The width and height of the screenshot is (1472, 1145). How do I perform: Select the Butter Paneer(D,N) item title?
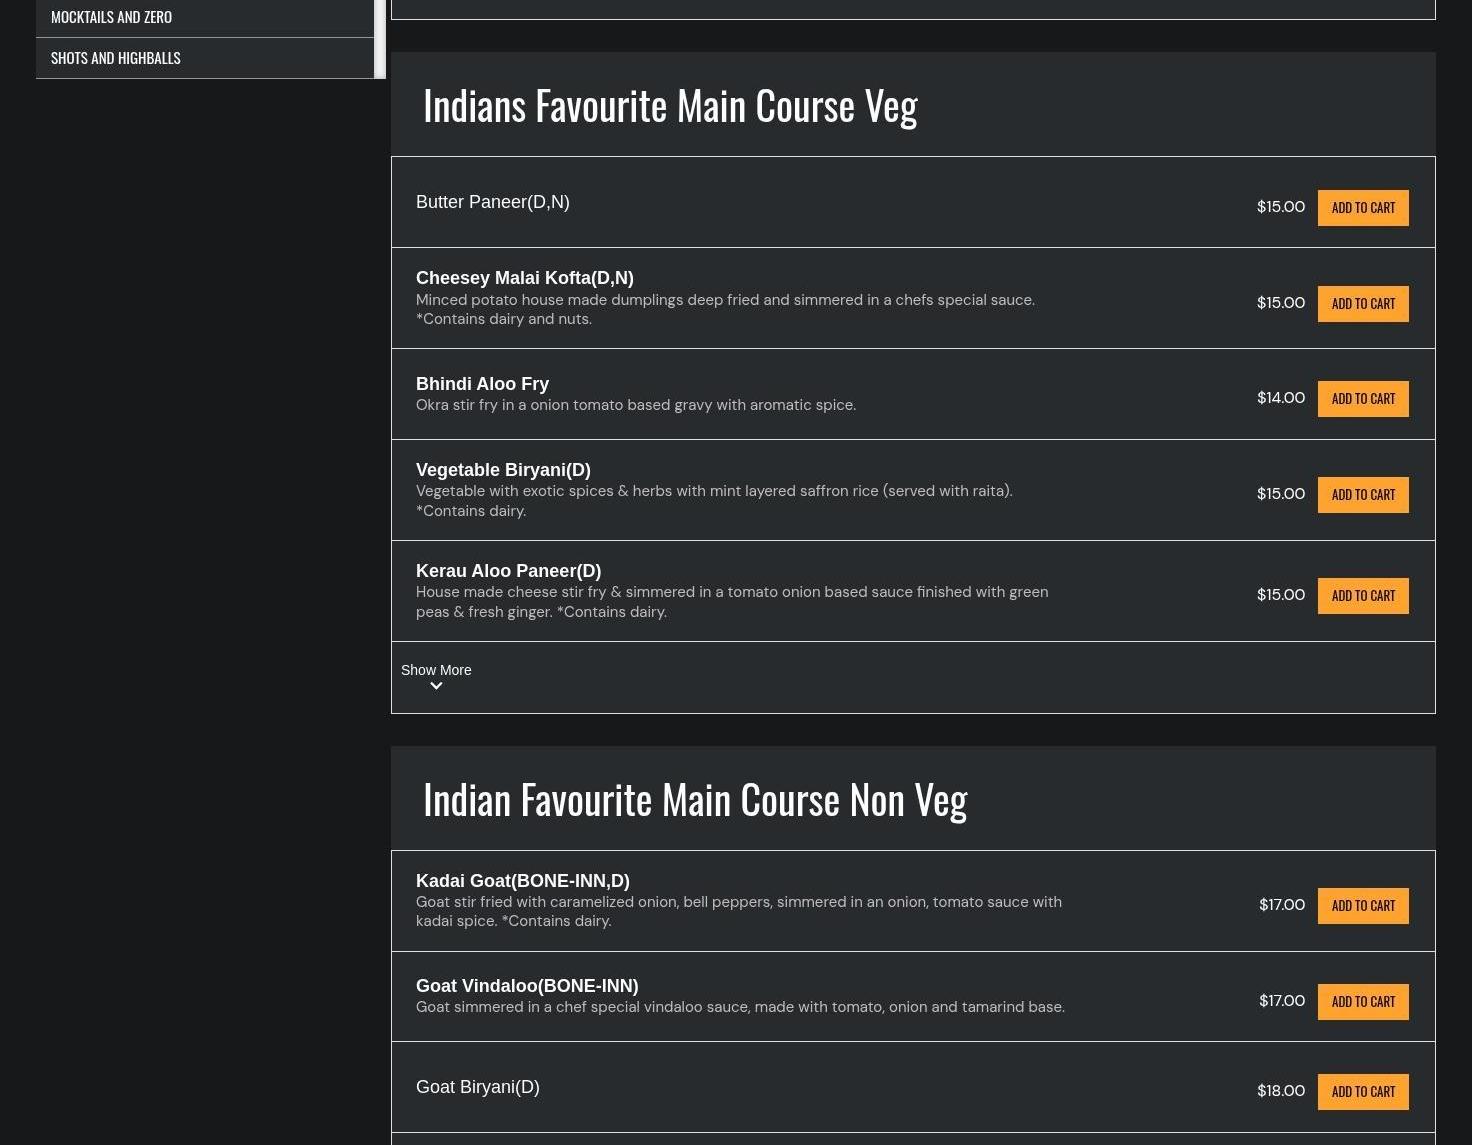click(x=492, y=202)
